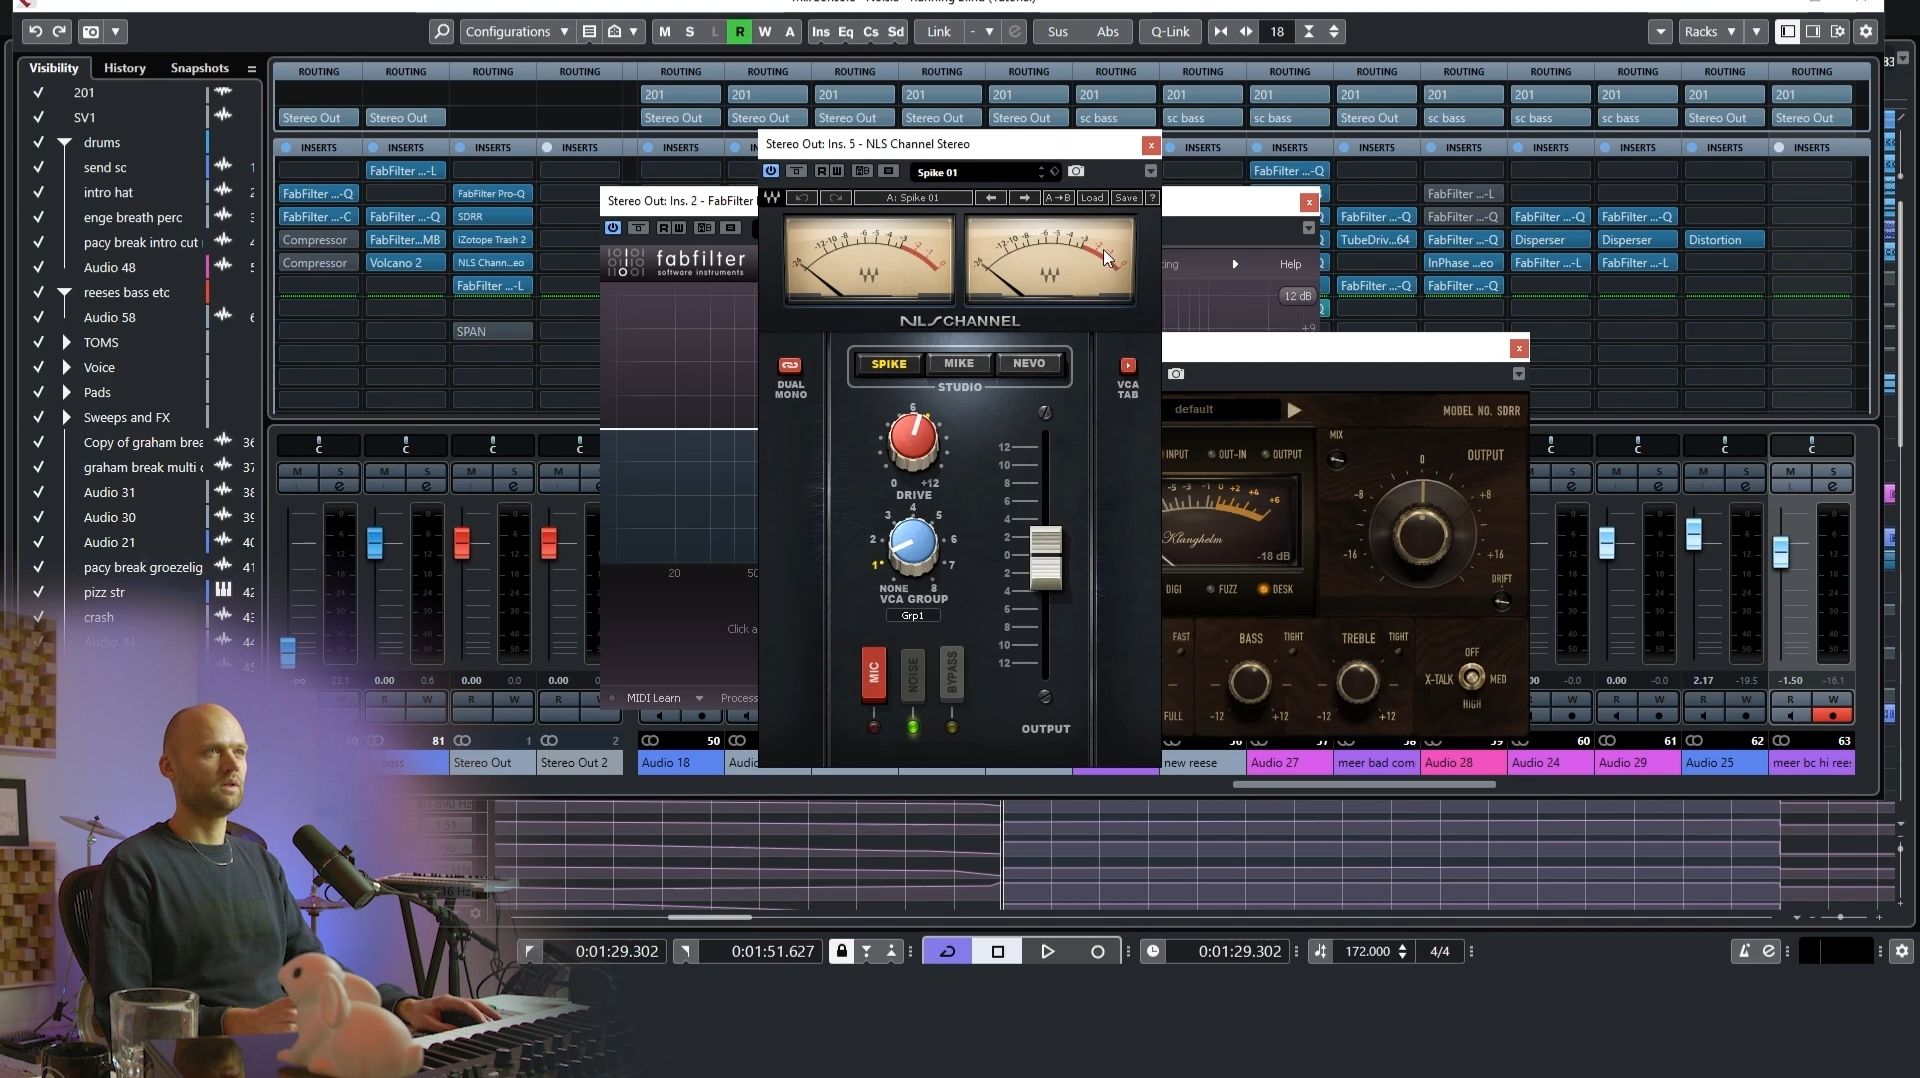Click the tempo value 172.000 field
1920x1078 pixels.
(1368, 952)
